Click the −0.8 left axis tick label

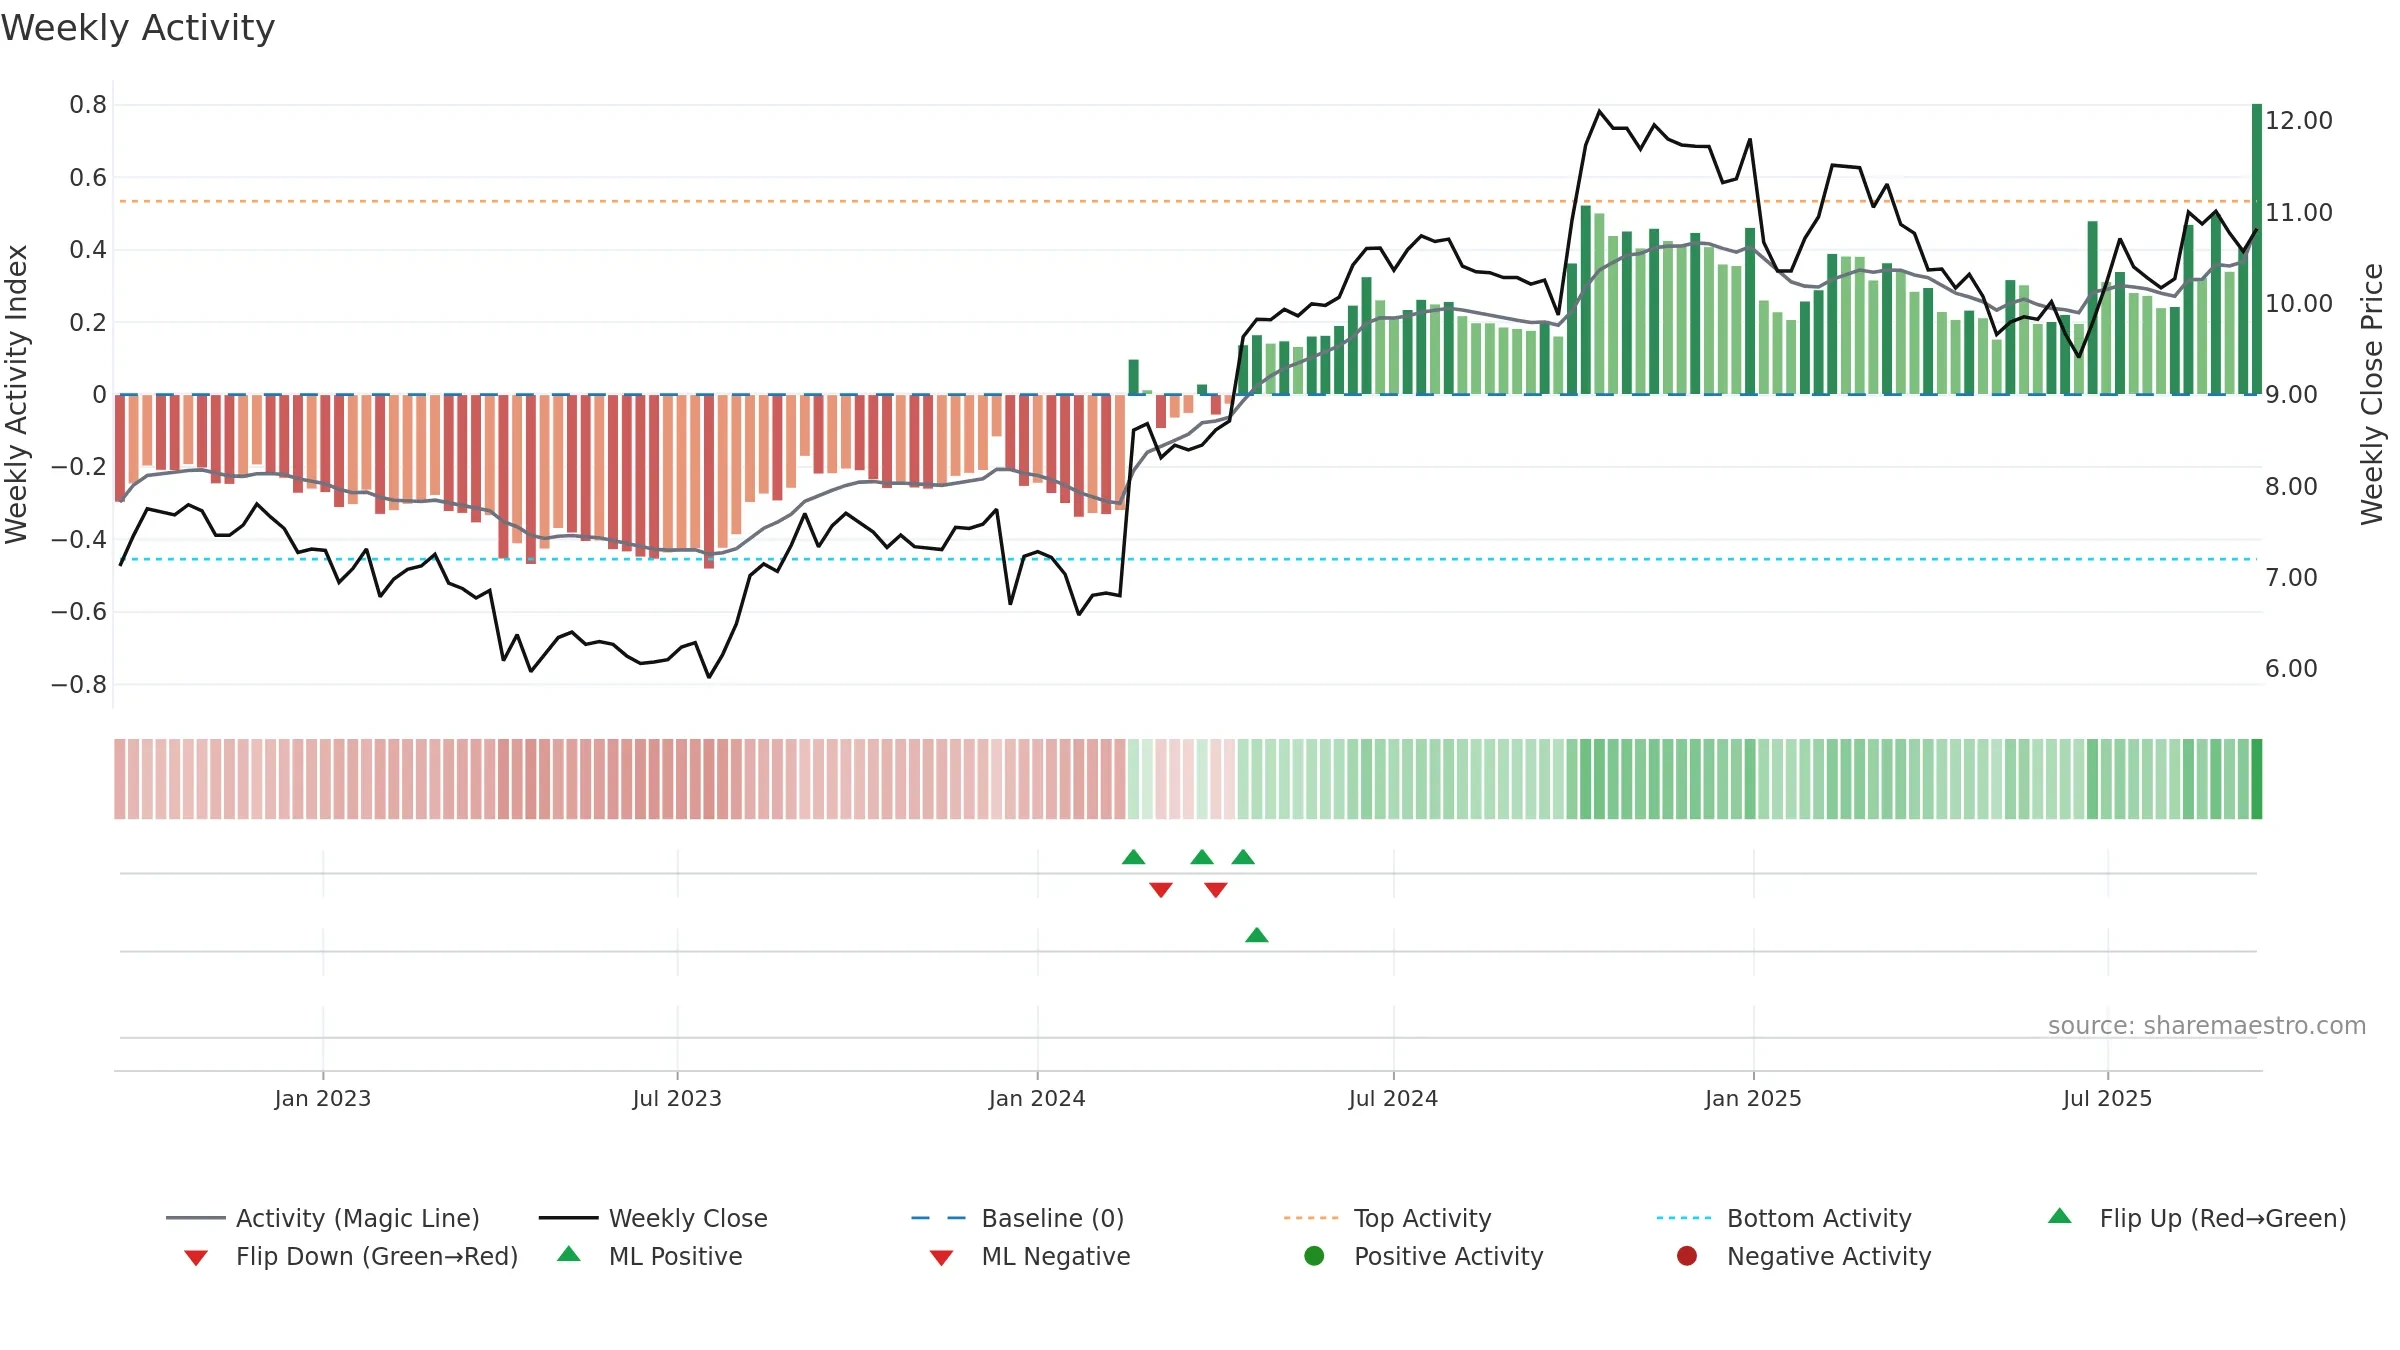point(79,685)
